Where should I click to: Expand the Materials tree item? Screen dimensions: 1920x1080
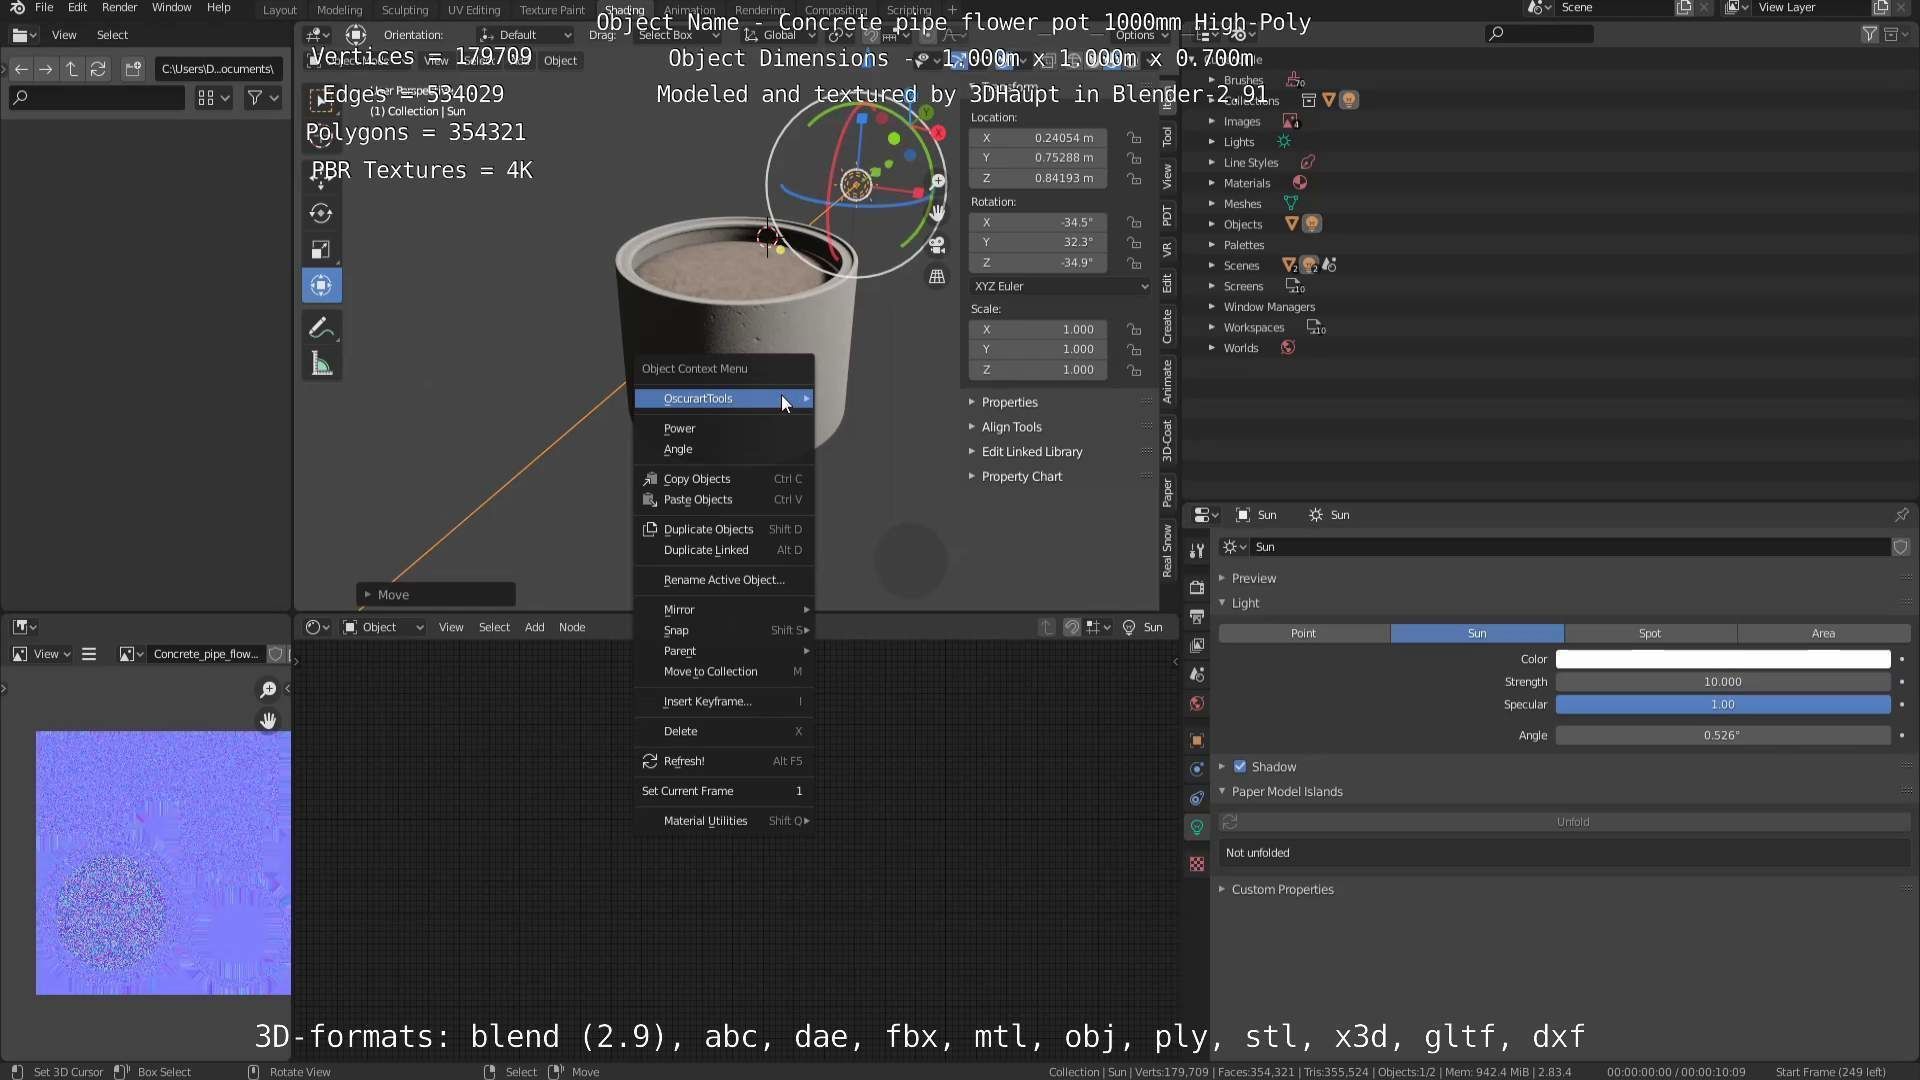click(1212, 183)
